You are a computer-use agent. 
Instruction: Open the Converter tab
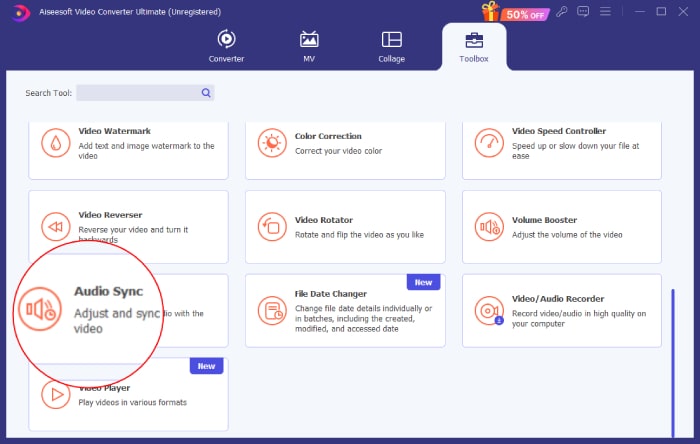click(x=226, y=46)
